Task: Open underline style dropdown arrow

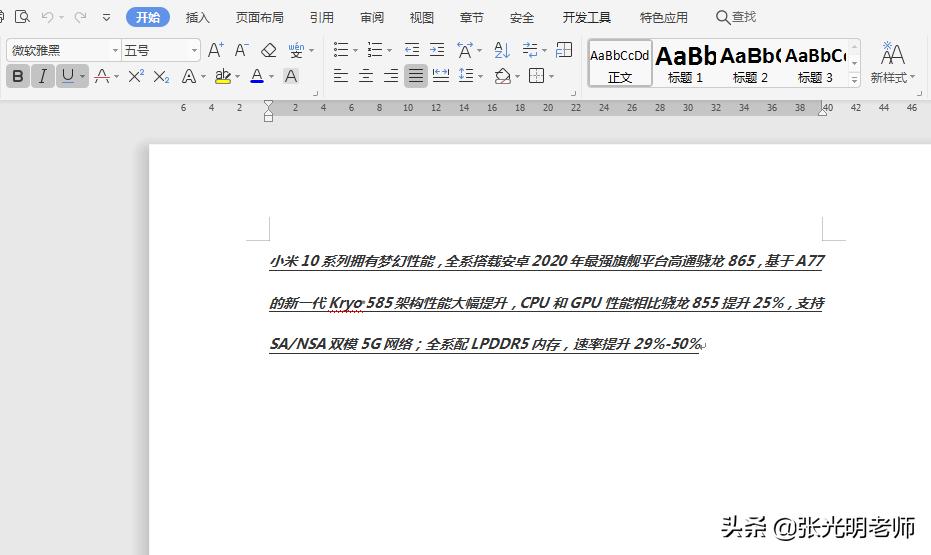Action: 83,76
